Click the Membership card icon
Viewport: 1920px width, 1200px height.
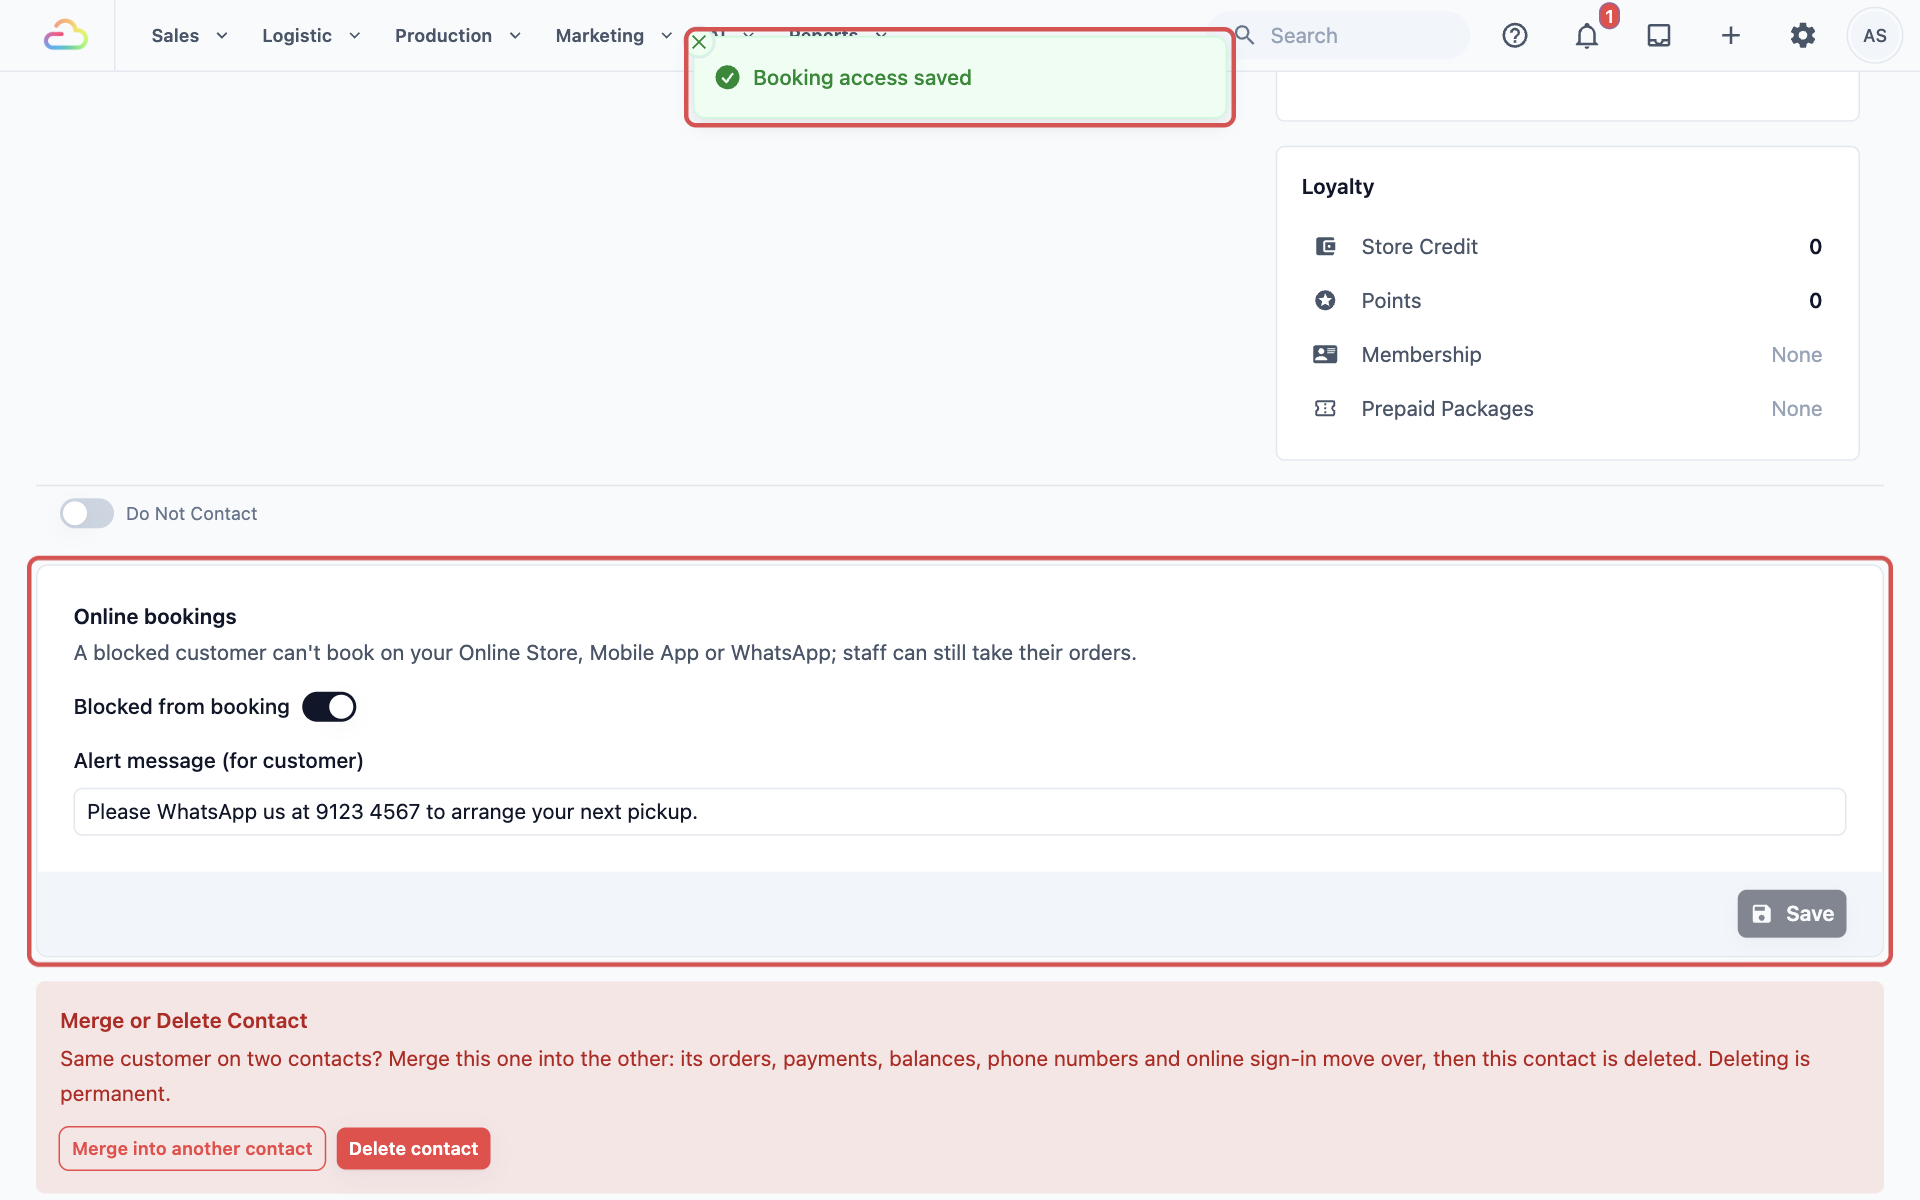pyautogui.click(x=1325, y=354)
